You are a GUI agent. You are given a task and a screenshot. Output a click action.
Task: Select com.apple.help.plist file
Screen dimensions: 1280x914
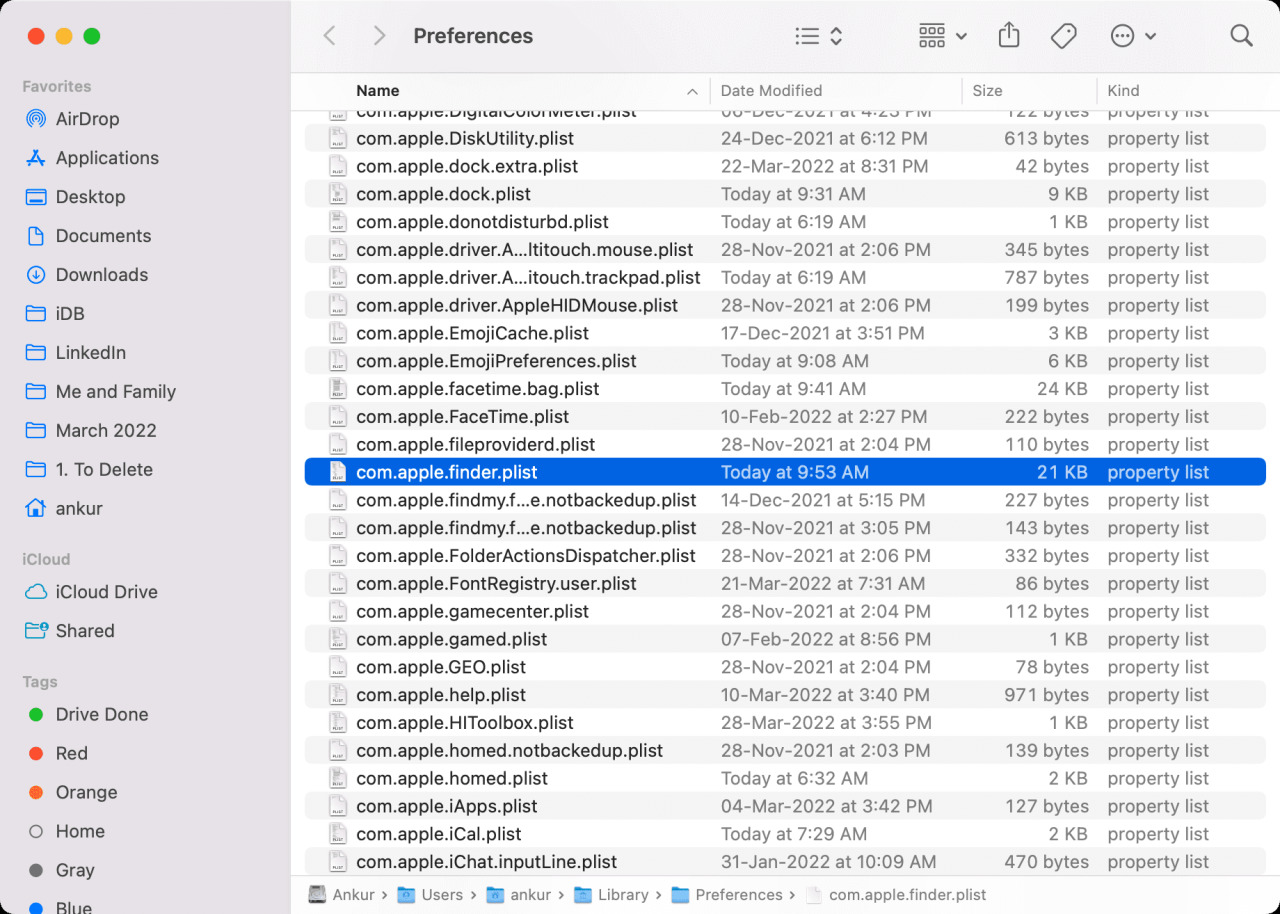(785, 696)
